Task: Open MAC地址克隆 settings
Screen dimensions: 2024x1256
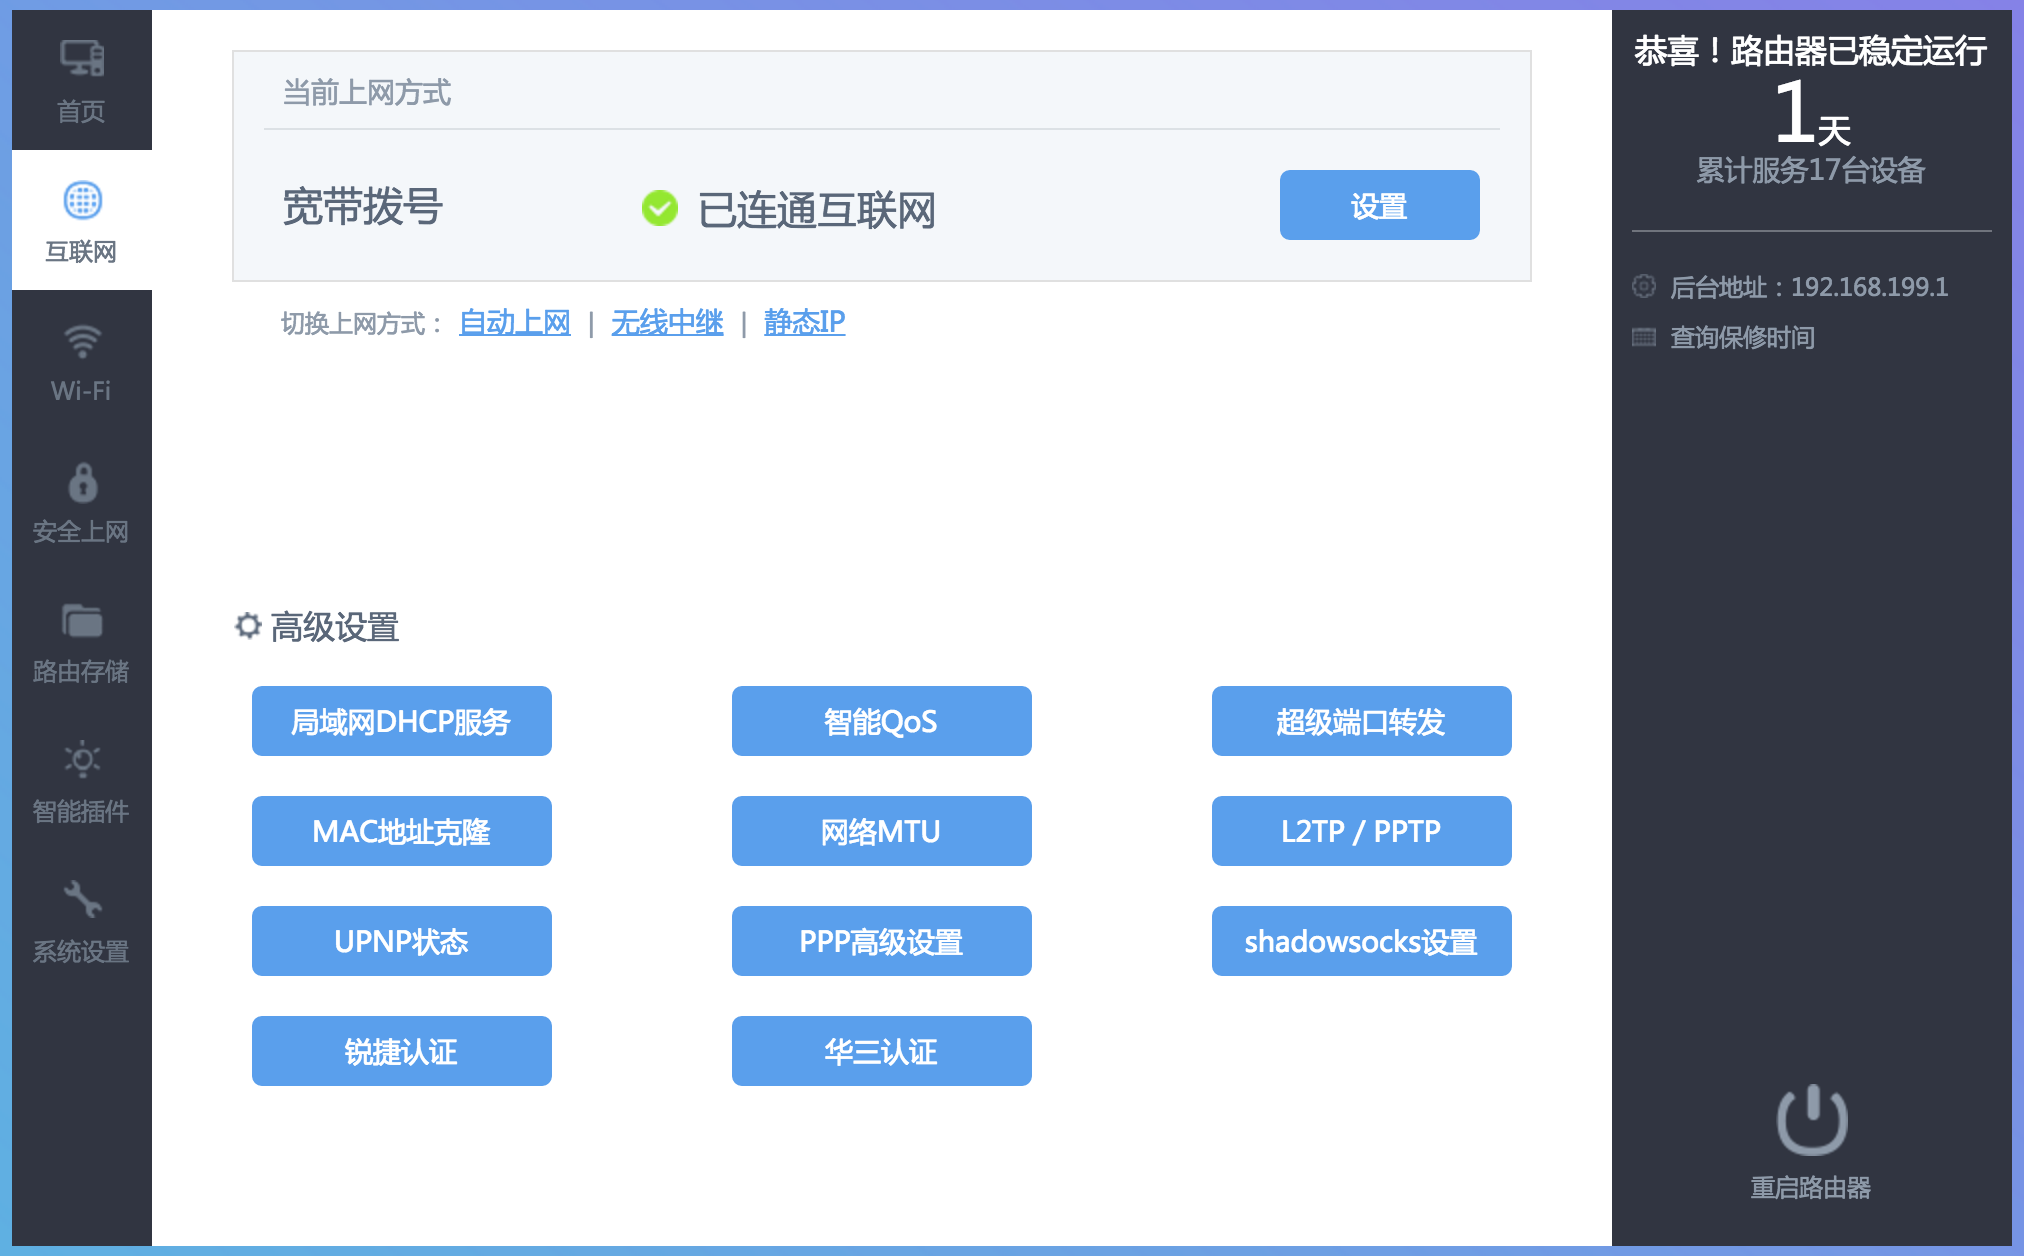Action: pos(401,831)
